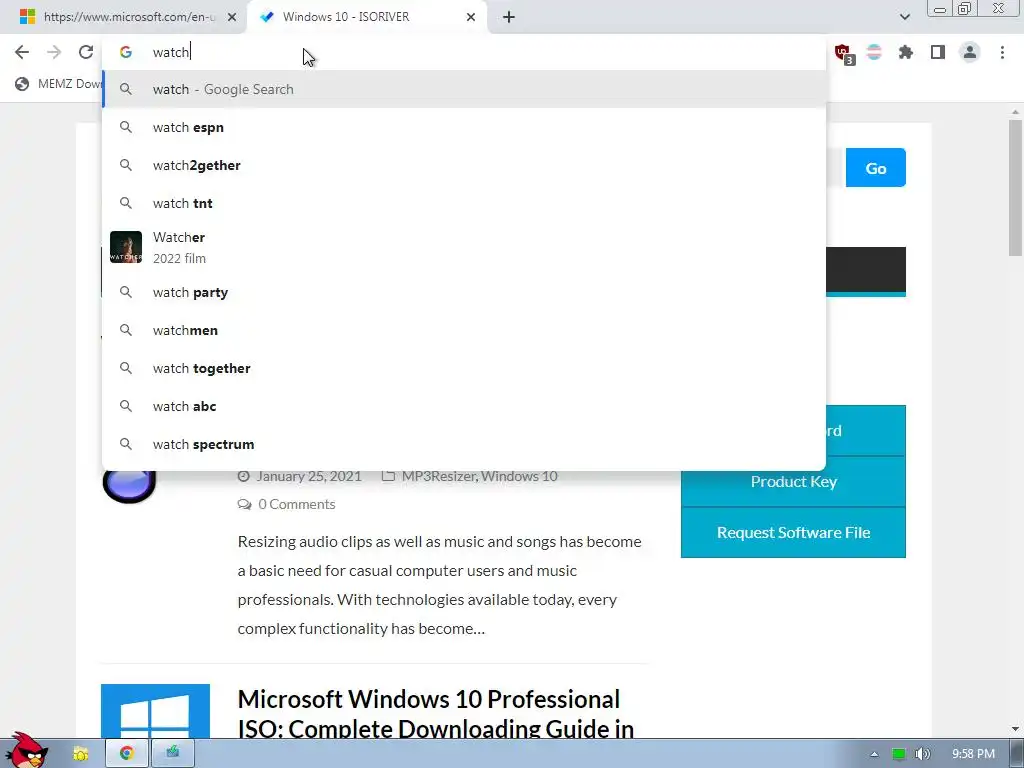1024x768 pixels.
Task: Click the Watcher film poster thumbnail
Action: 125,247
